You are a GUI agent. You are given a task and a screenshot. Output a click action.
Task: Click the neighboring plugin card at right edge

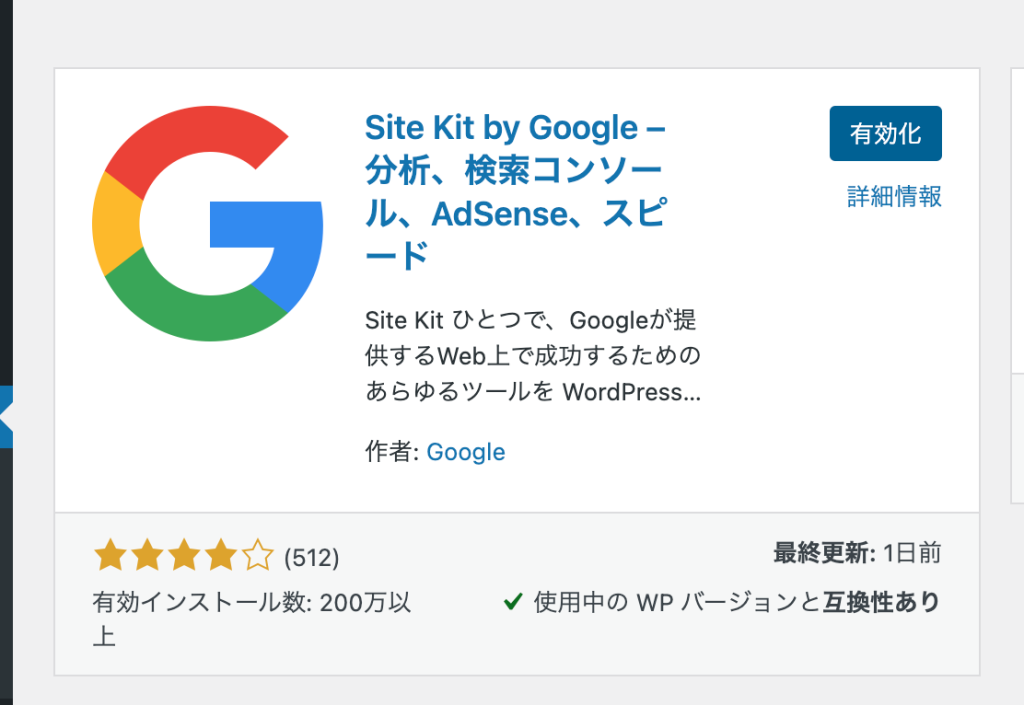tap(1017, 285)
